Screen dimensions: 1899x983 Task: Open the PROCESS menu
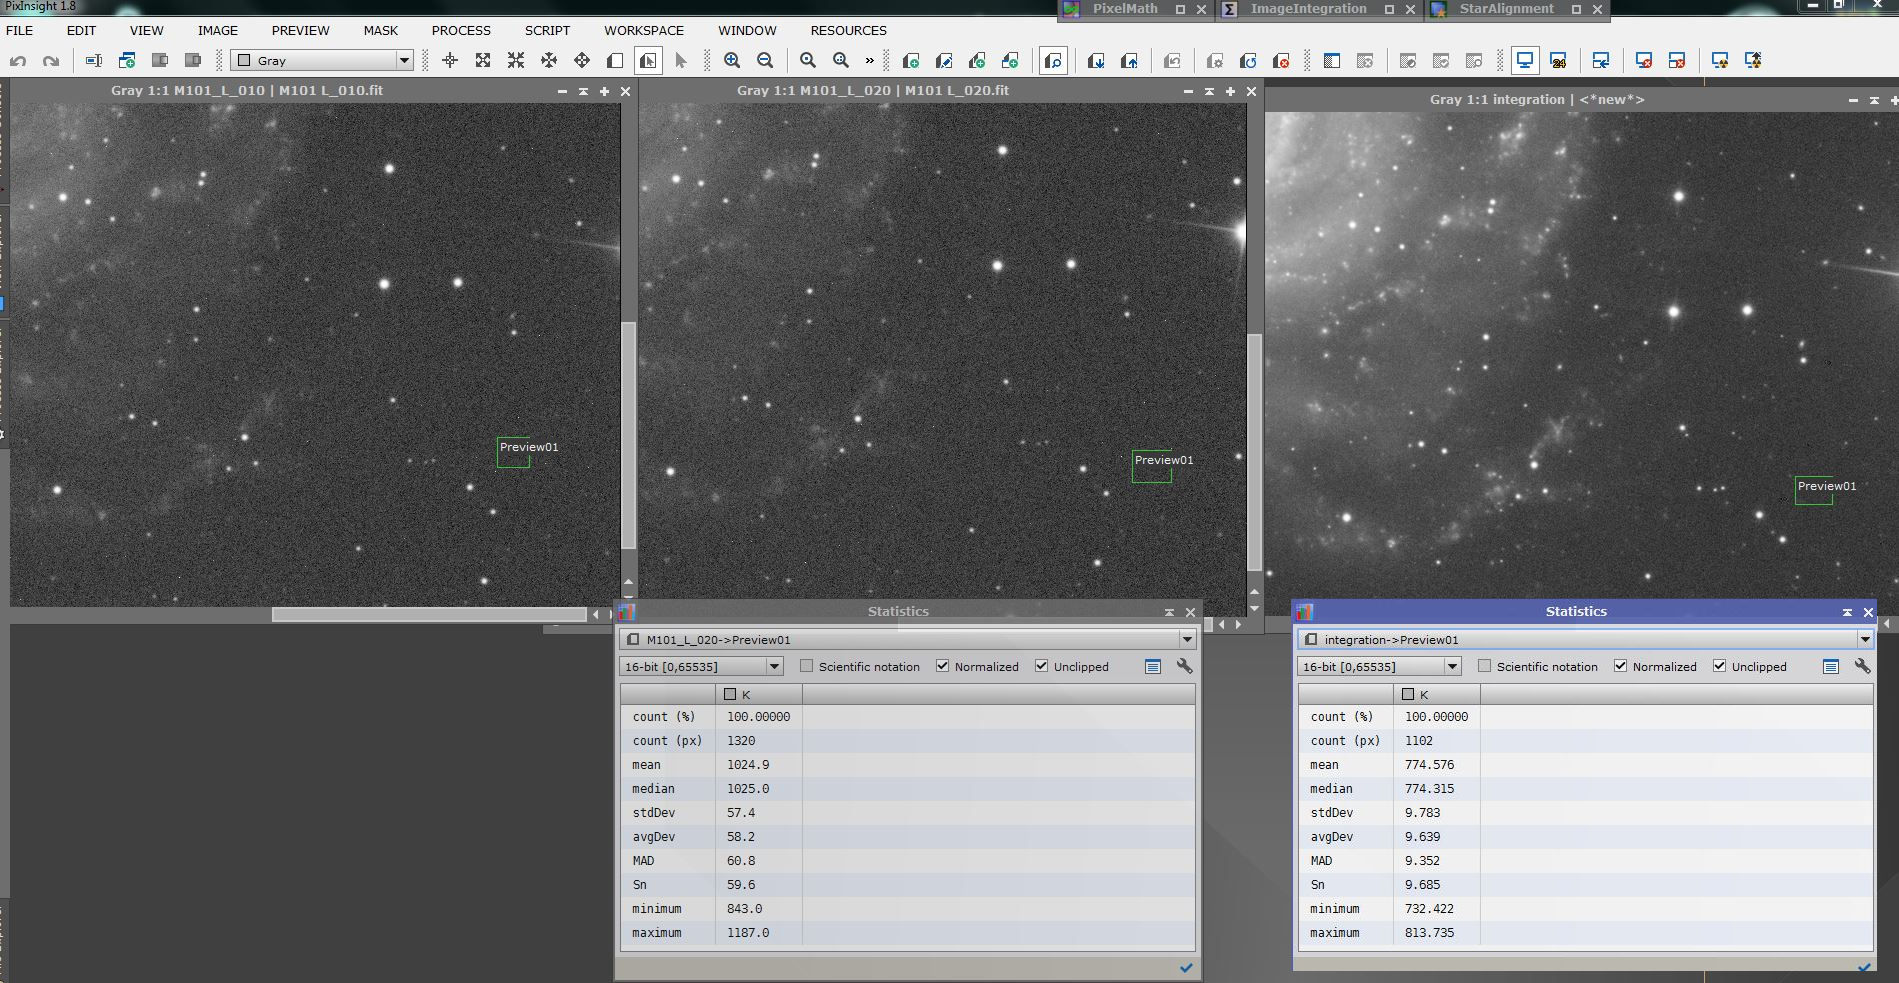461,31
